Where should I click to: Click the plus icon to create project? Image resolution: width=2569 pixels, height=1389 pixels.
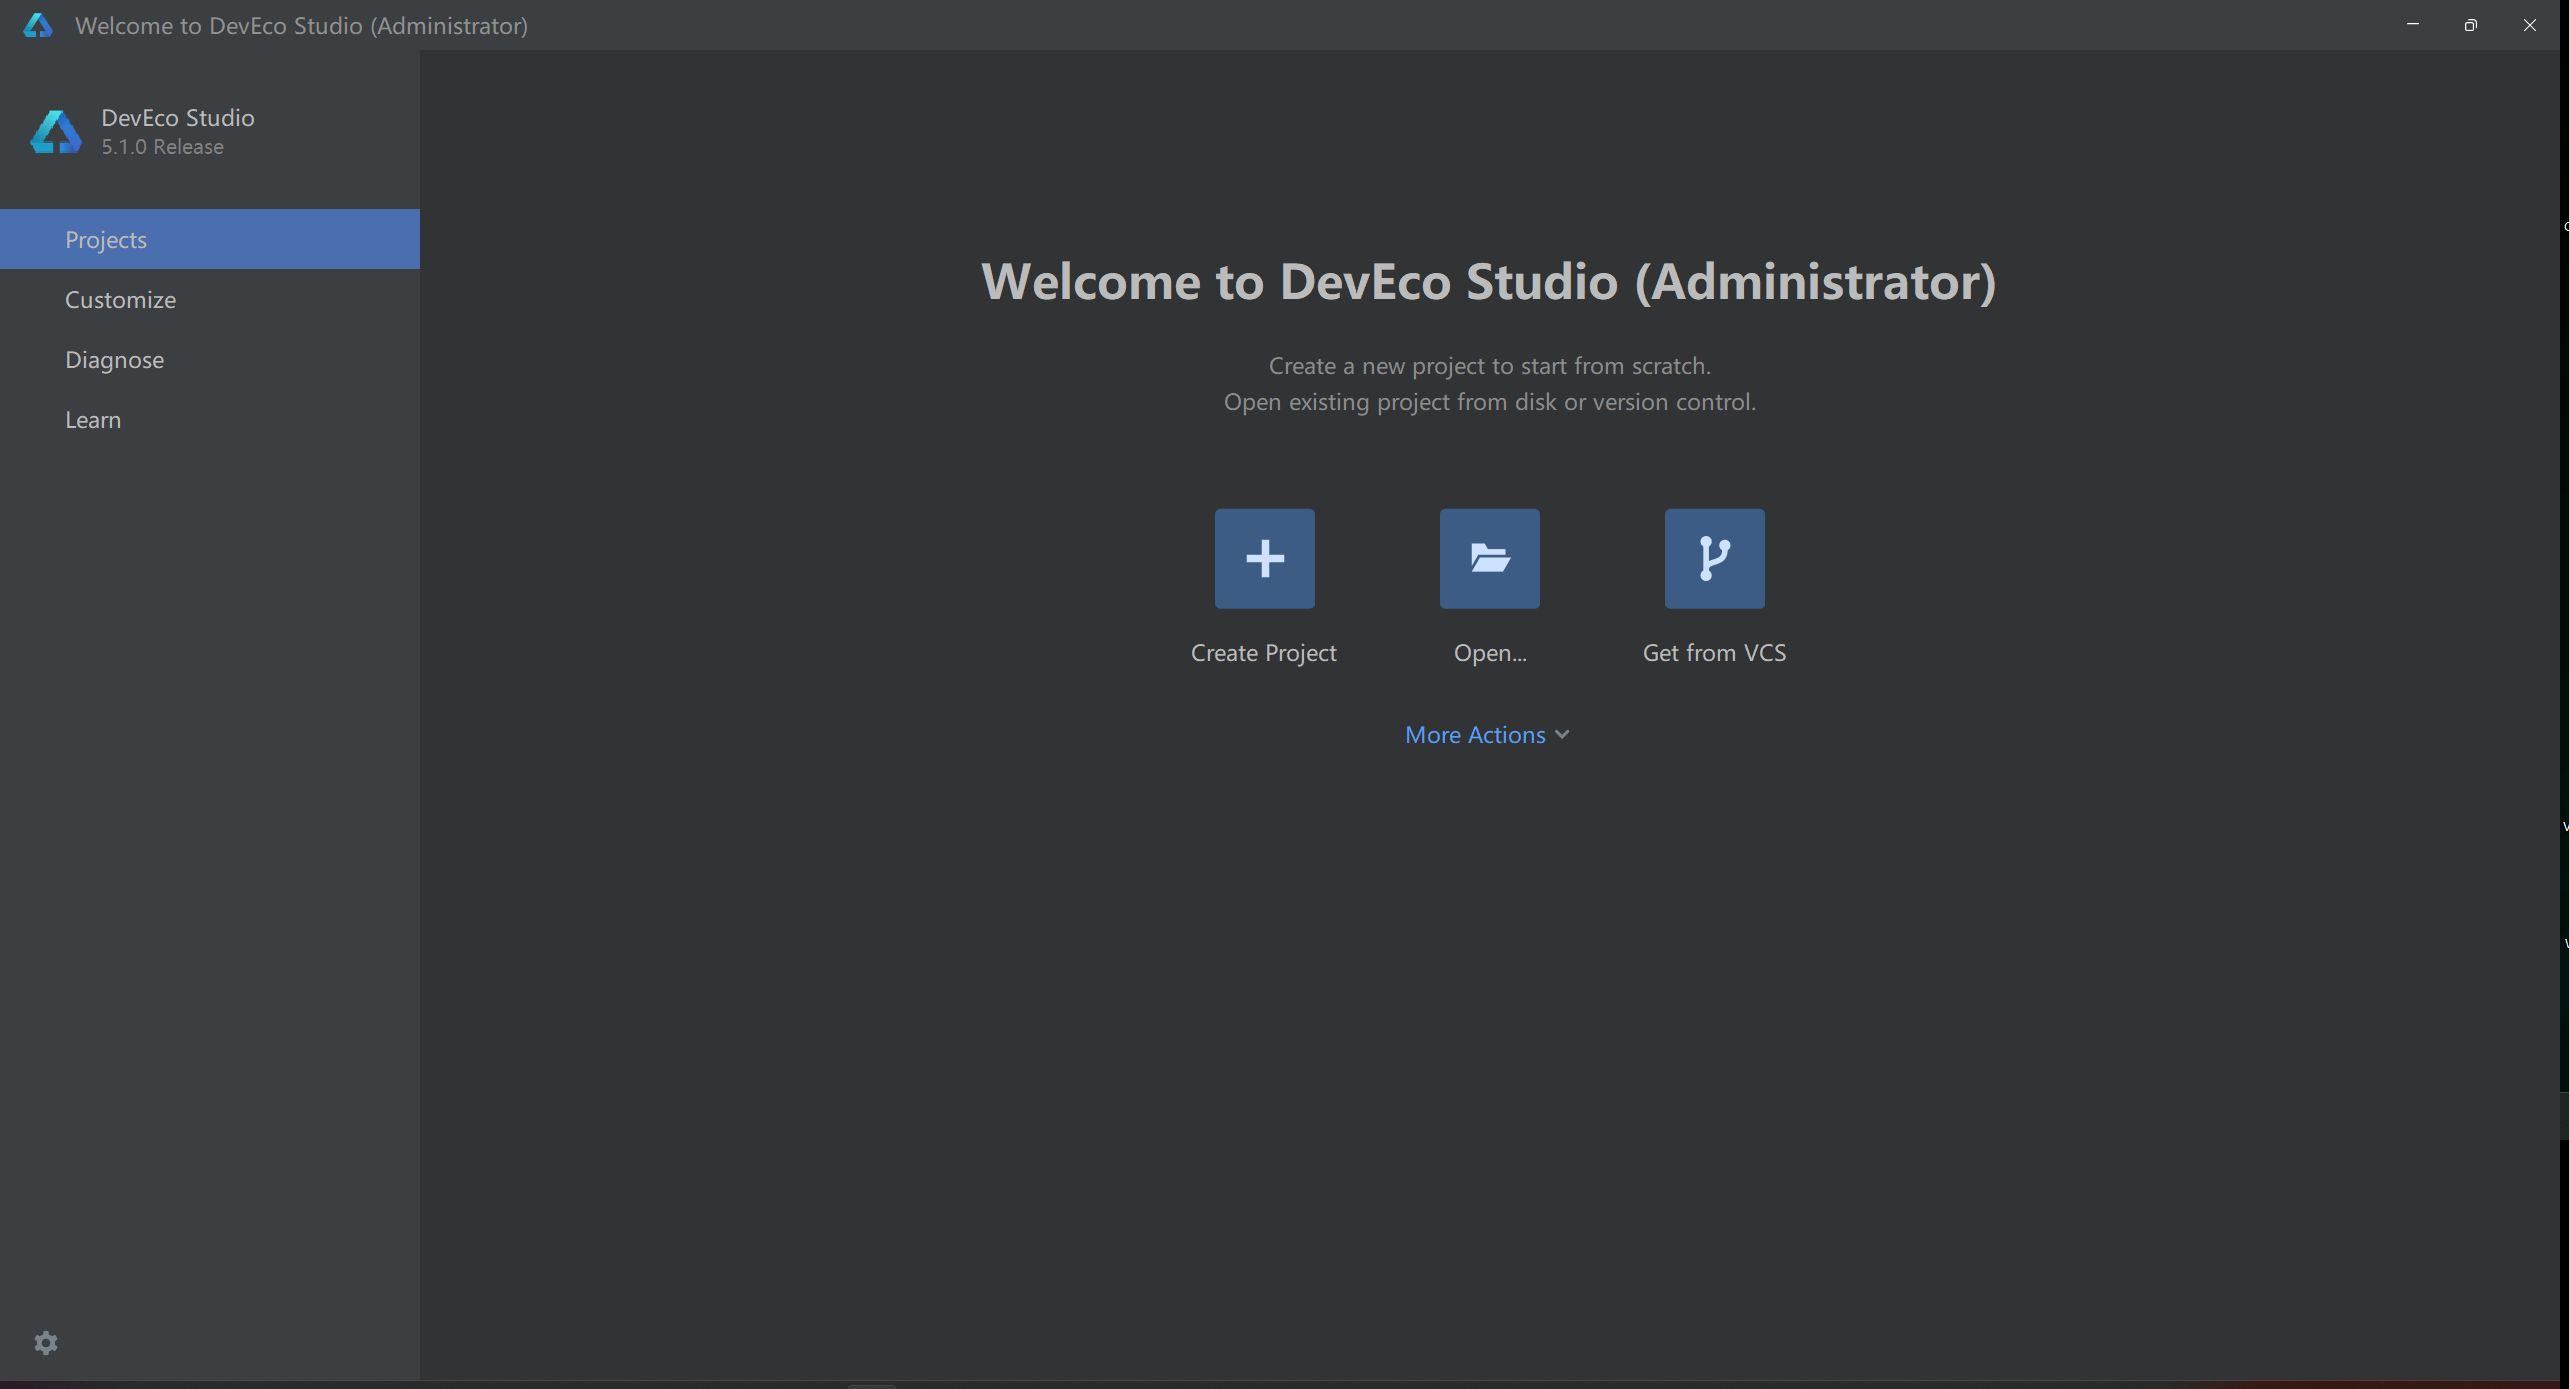[1264, 558]
